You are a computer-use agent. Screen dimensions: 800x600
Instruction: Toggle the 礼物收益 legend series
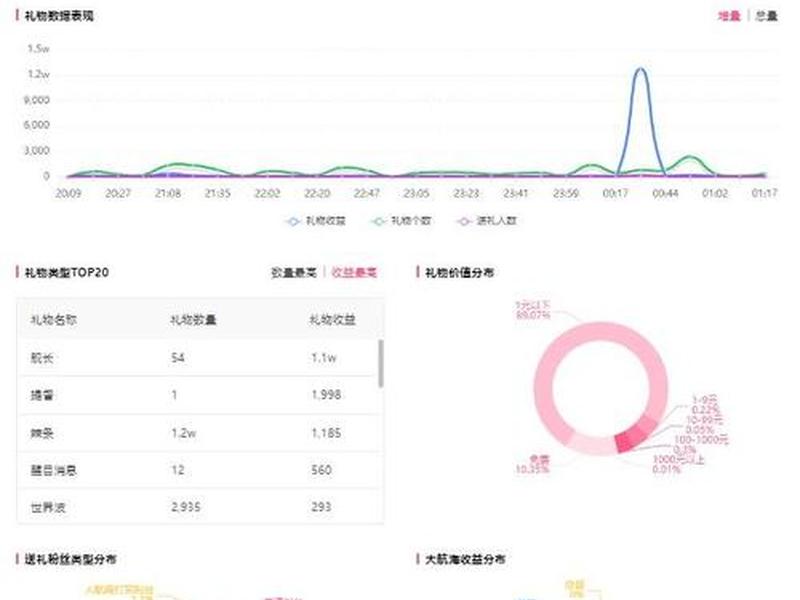click(x=316, y=221)
